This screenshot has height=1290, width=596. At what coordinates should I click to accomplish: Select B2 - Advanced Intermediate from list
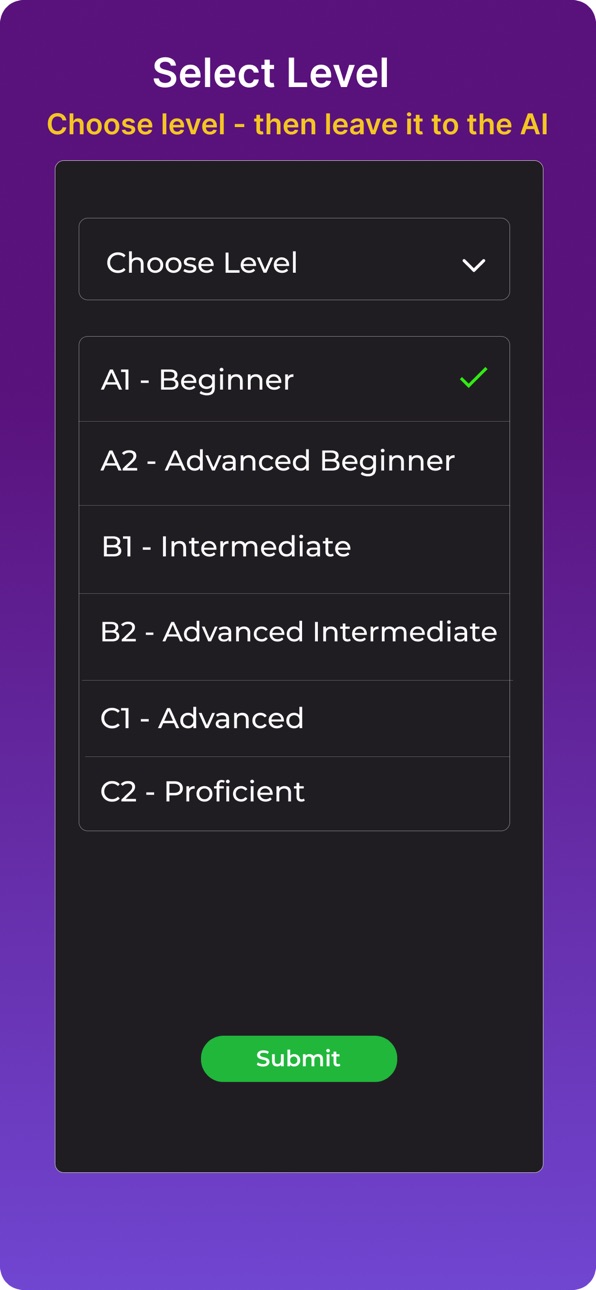click(x=294, y=637)
